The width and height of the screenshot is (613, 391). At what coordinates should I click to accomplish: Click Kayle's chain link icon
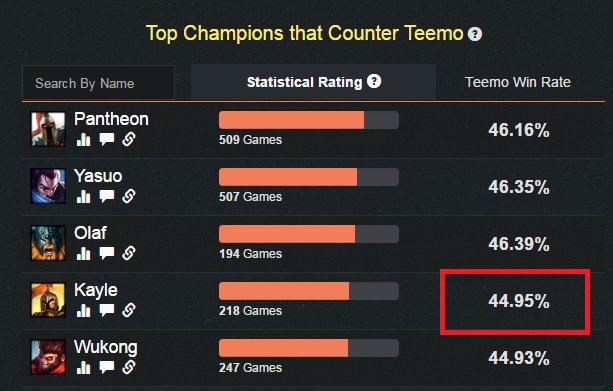[129, 310]
